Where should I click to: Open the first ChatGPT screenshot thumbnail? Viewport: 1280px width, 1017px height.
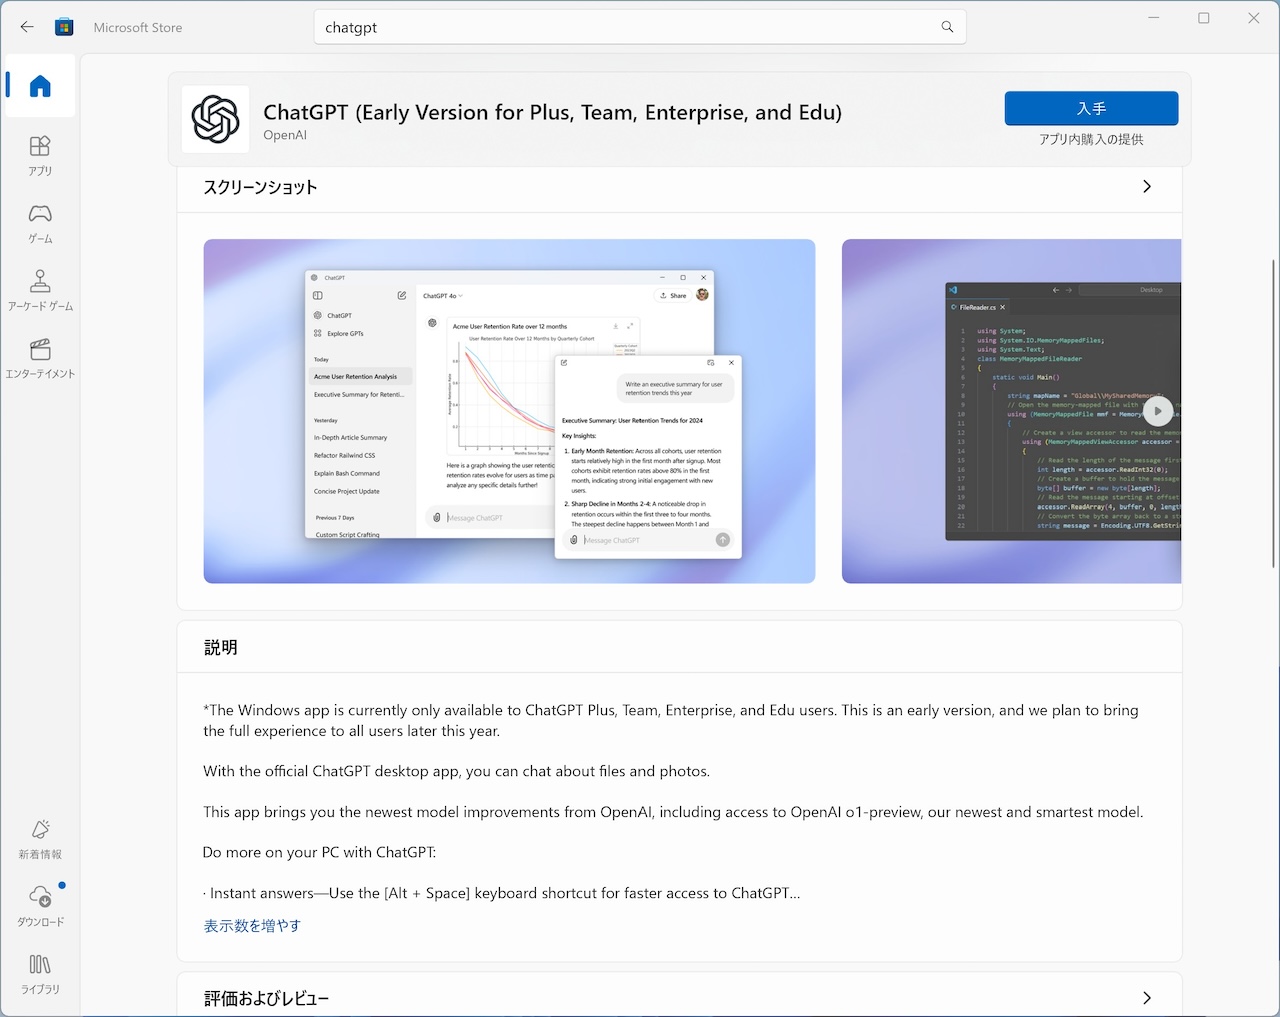tap(509, 411)
